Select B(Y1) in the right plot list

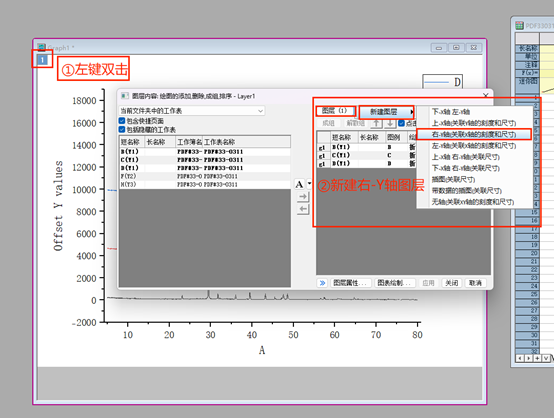point(367,147)
